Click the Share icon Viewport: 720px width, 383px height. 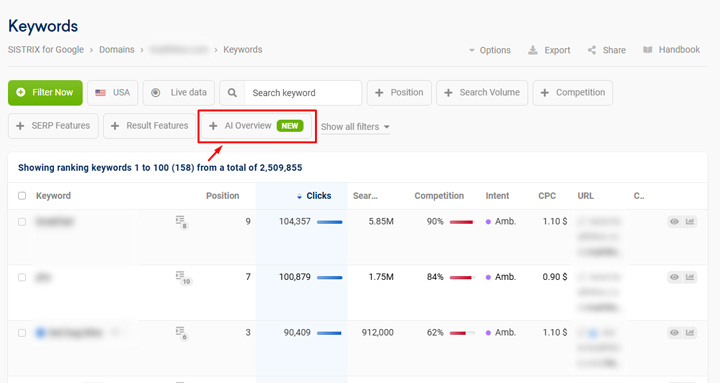click(x=592, y=50)
